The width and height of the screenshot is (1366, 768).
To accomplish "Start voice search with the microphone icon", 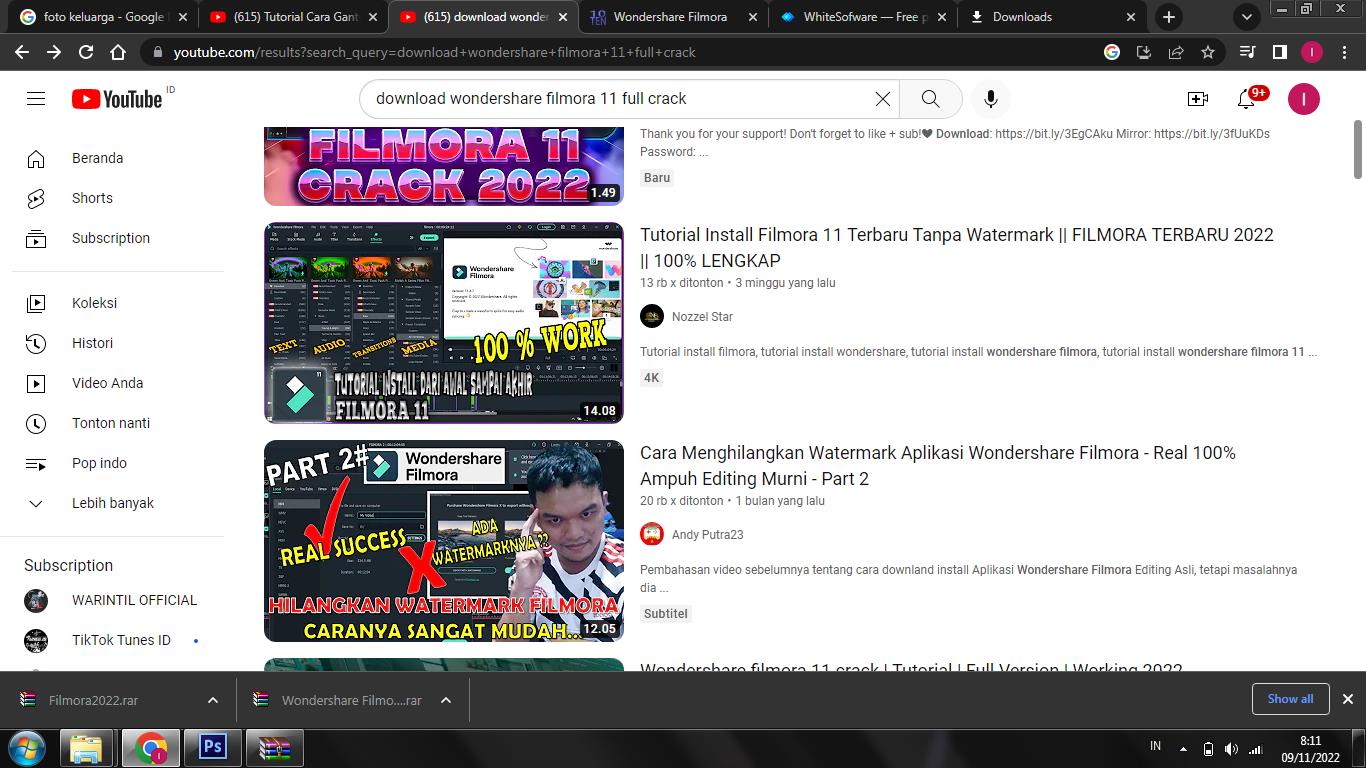I will [990, 99].
